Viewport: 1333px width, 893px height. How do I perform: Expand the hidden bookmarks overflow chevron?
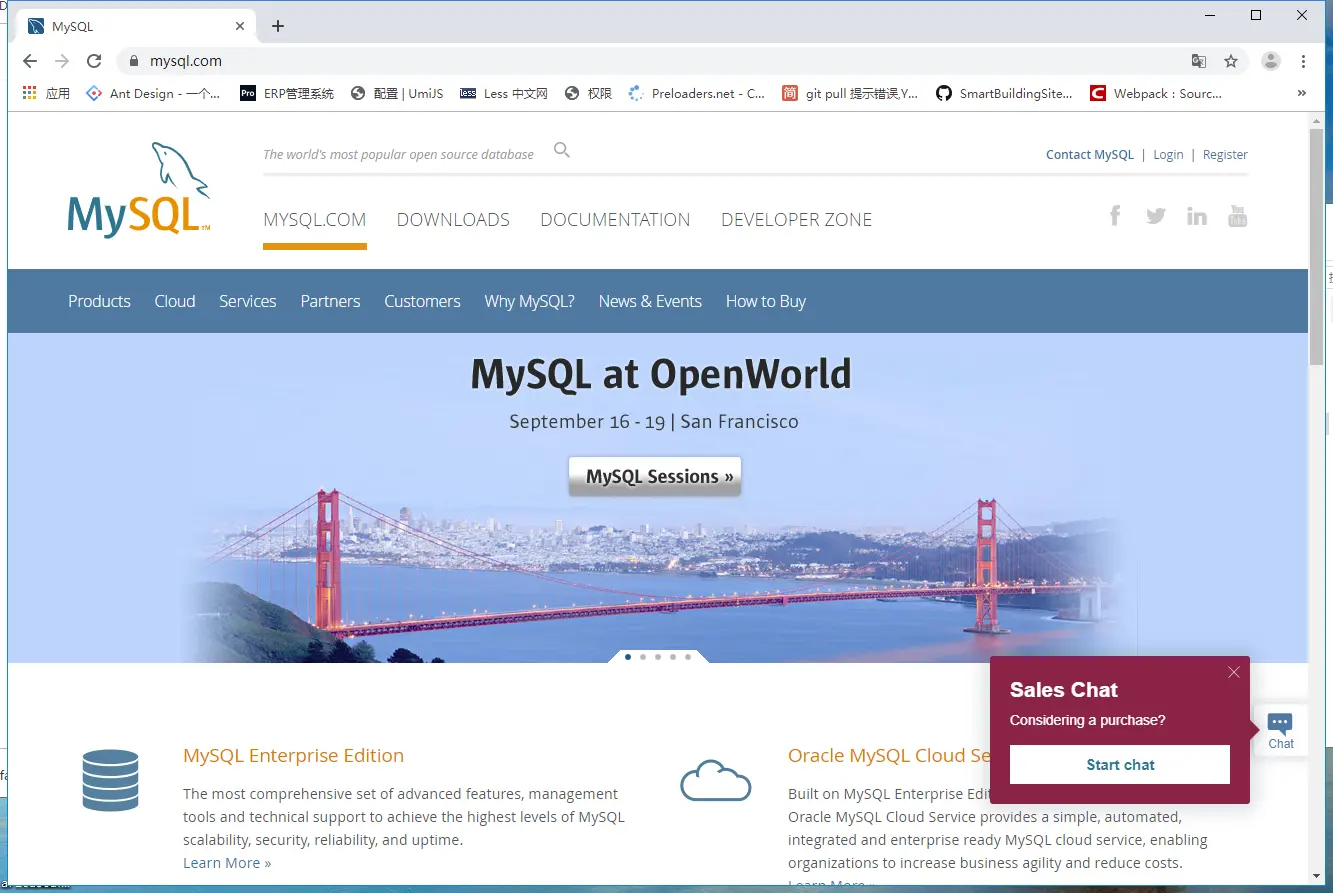point(1301,93)
